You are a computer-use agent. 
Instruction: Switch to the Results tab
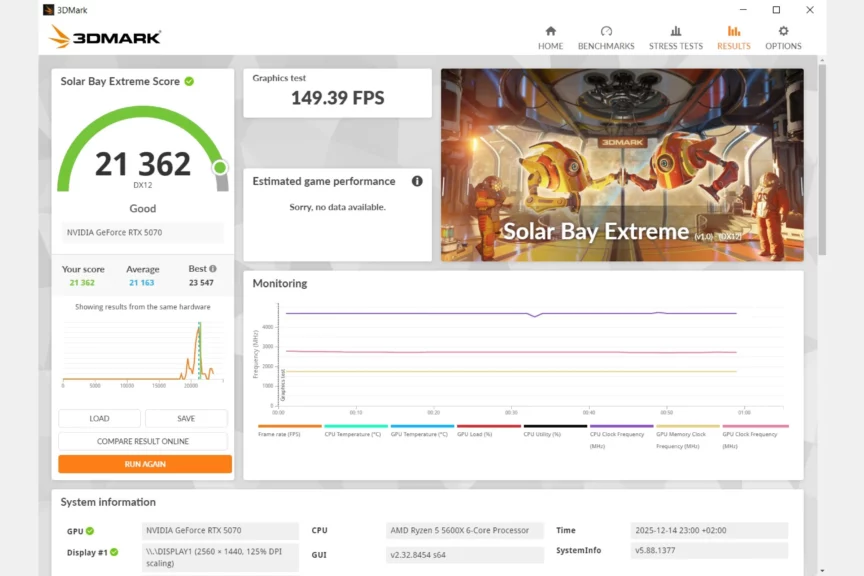pos(733,37)
